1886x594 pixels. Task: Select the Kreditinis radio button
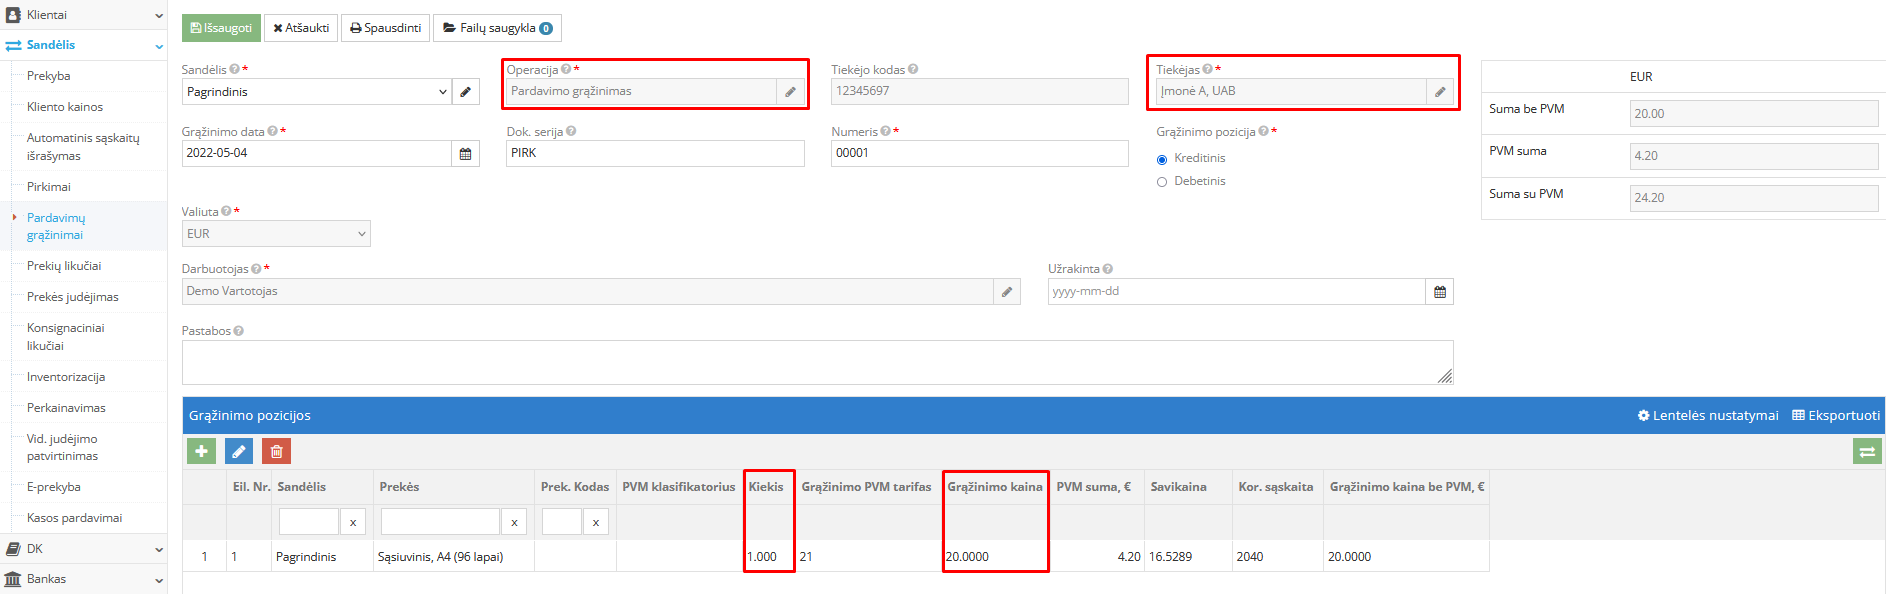[1162, 160]
